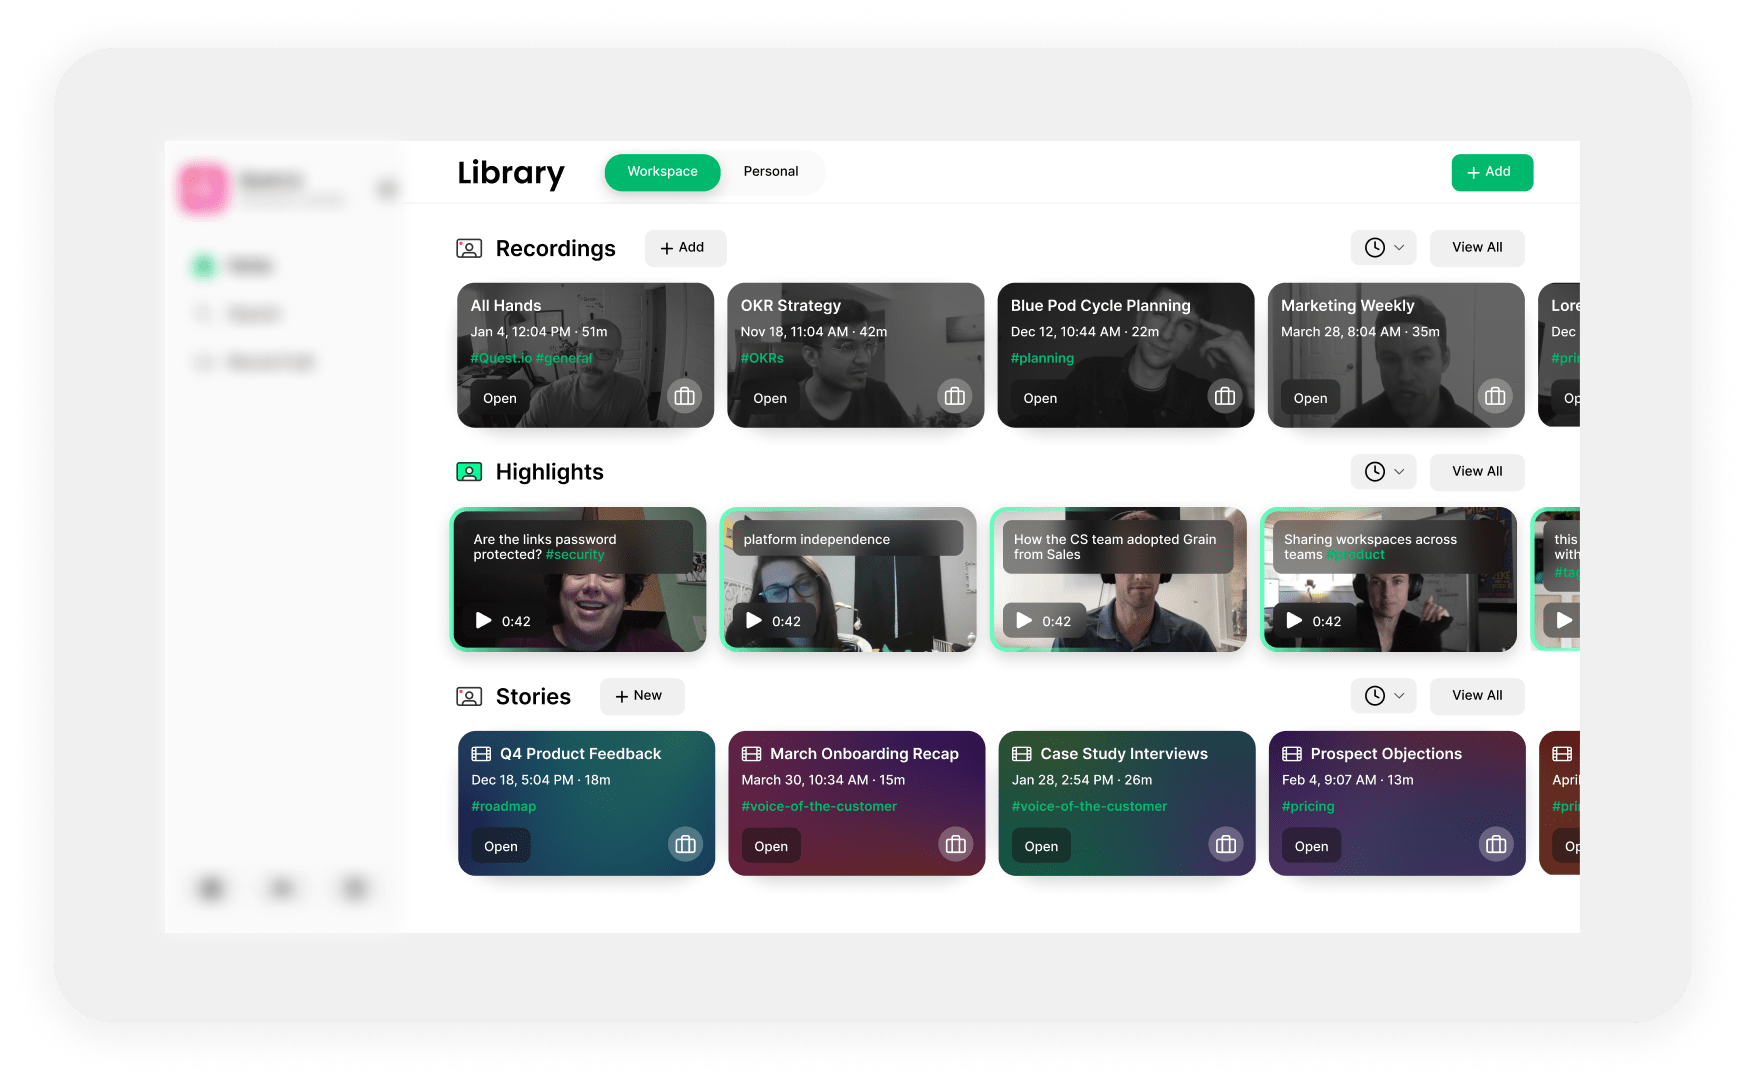Click briefcase icon on All Hands recording

tap(684, 397)
